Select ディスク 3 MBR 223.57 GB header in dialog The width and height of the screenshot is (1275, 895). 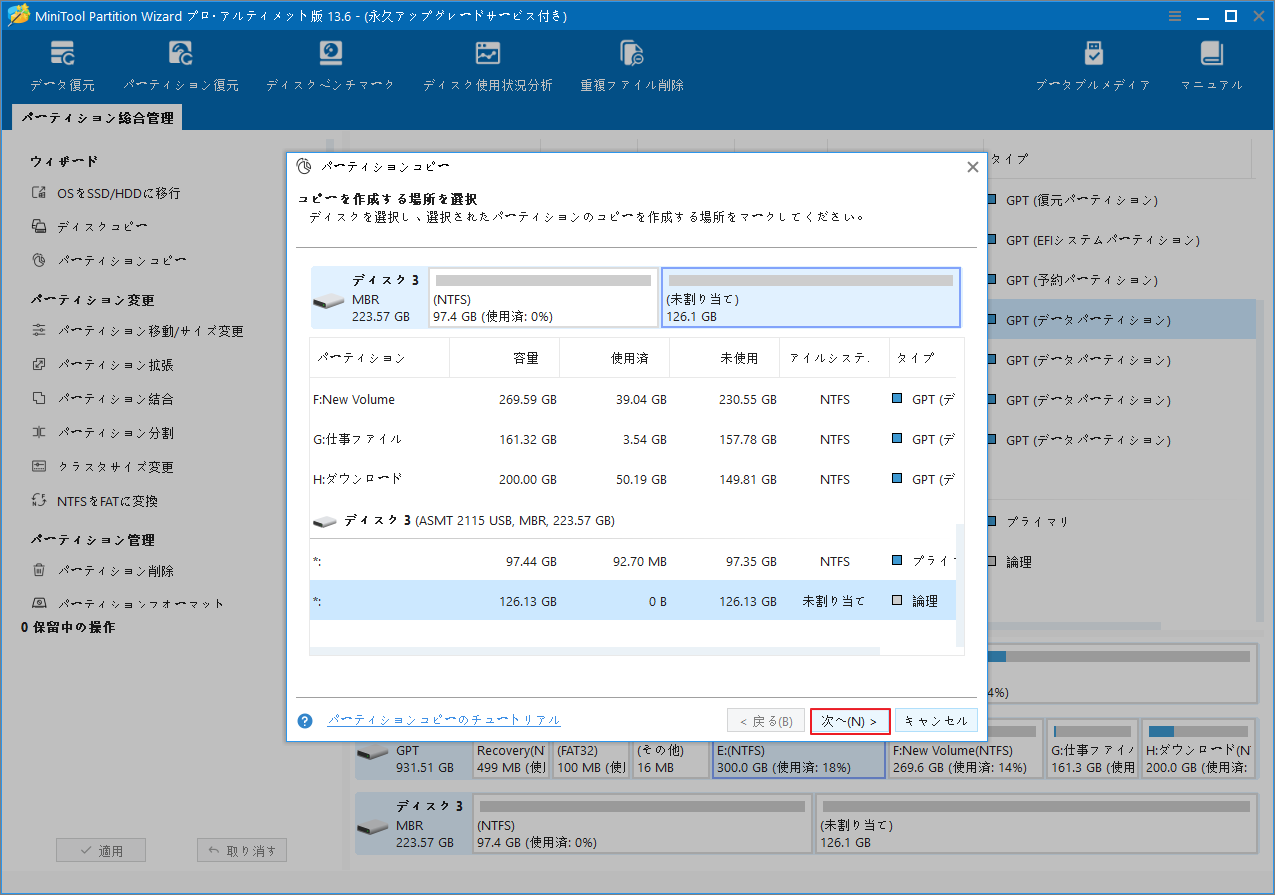point(368,297)
